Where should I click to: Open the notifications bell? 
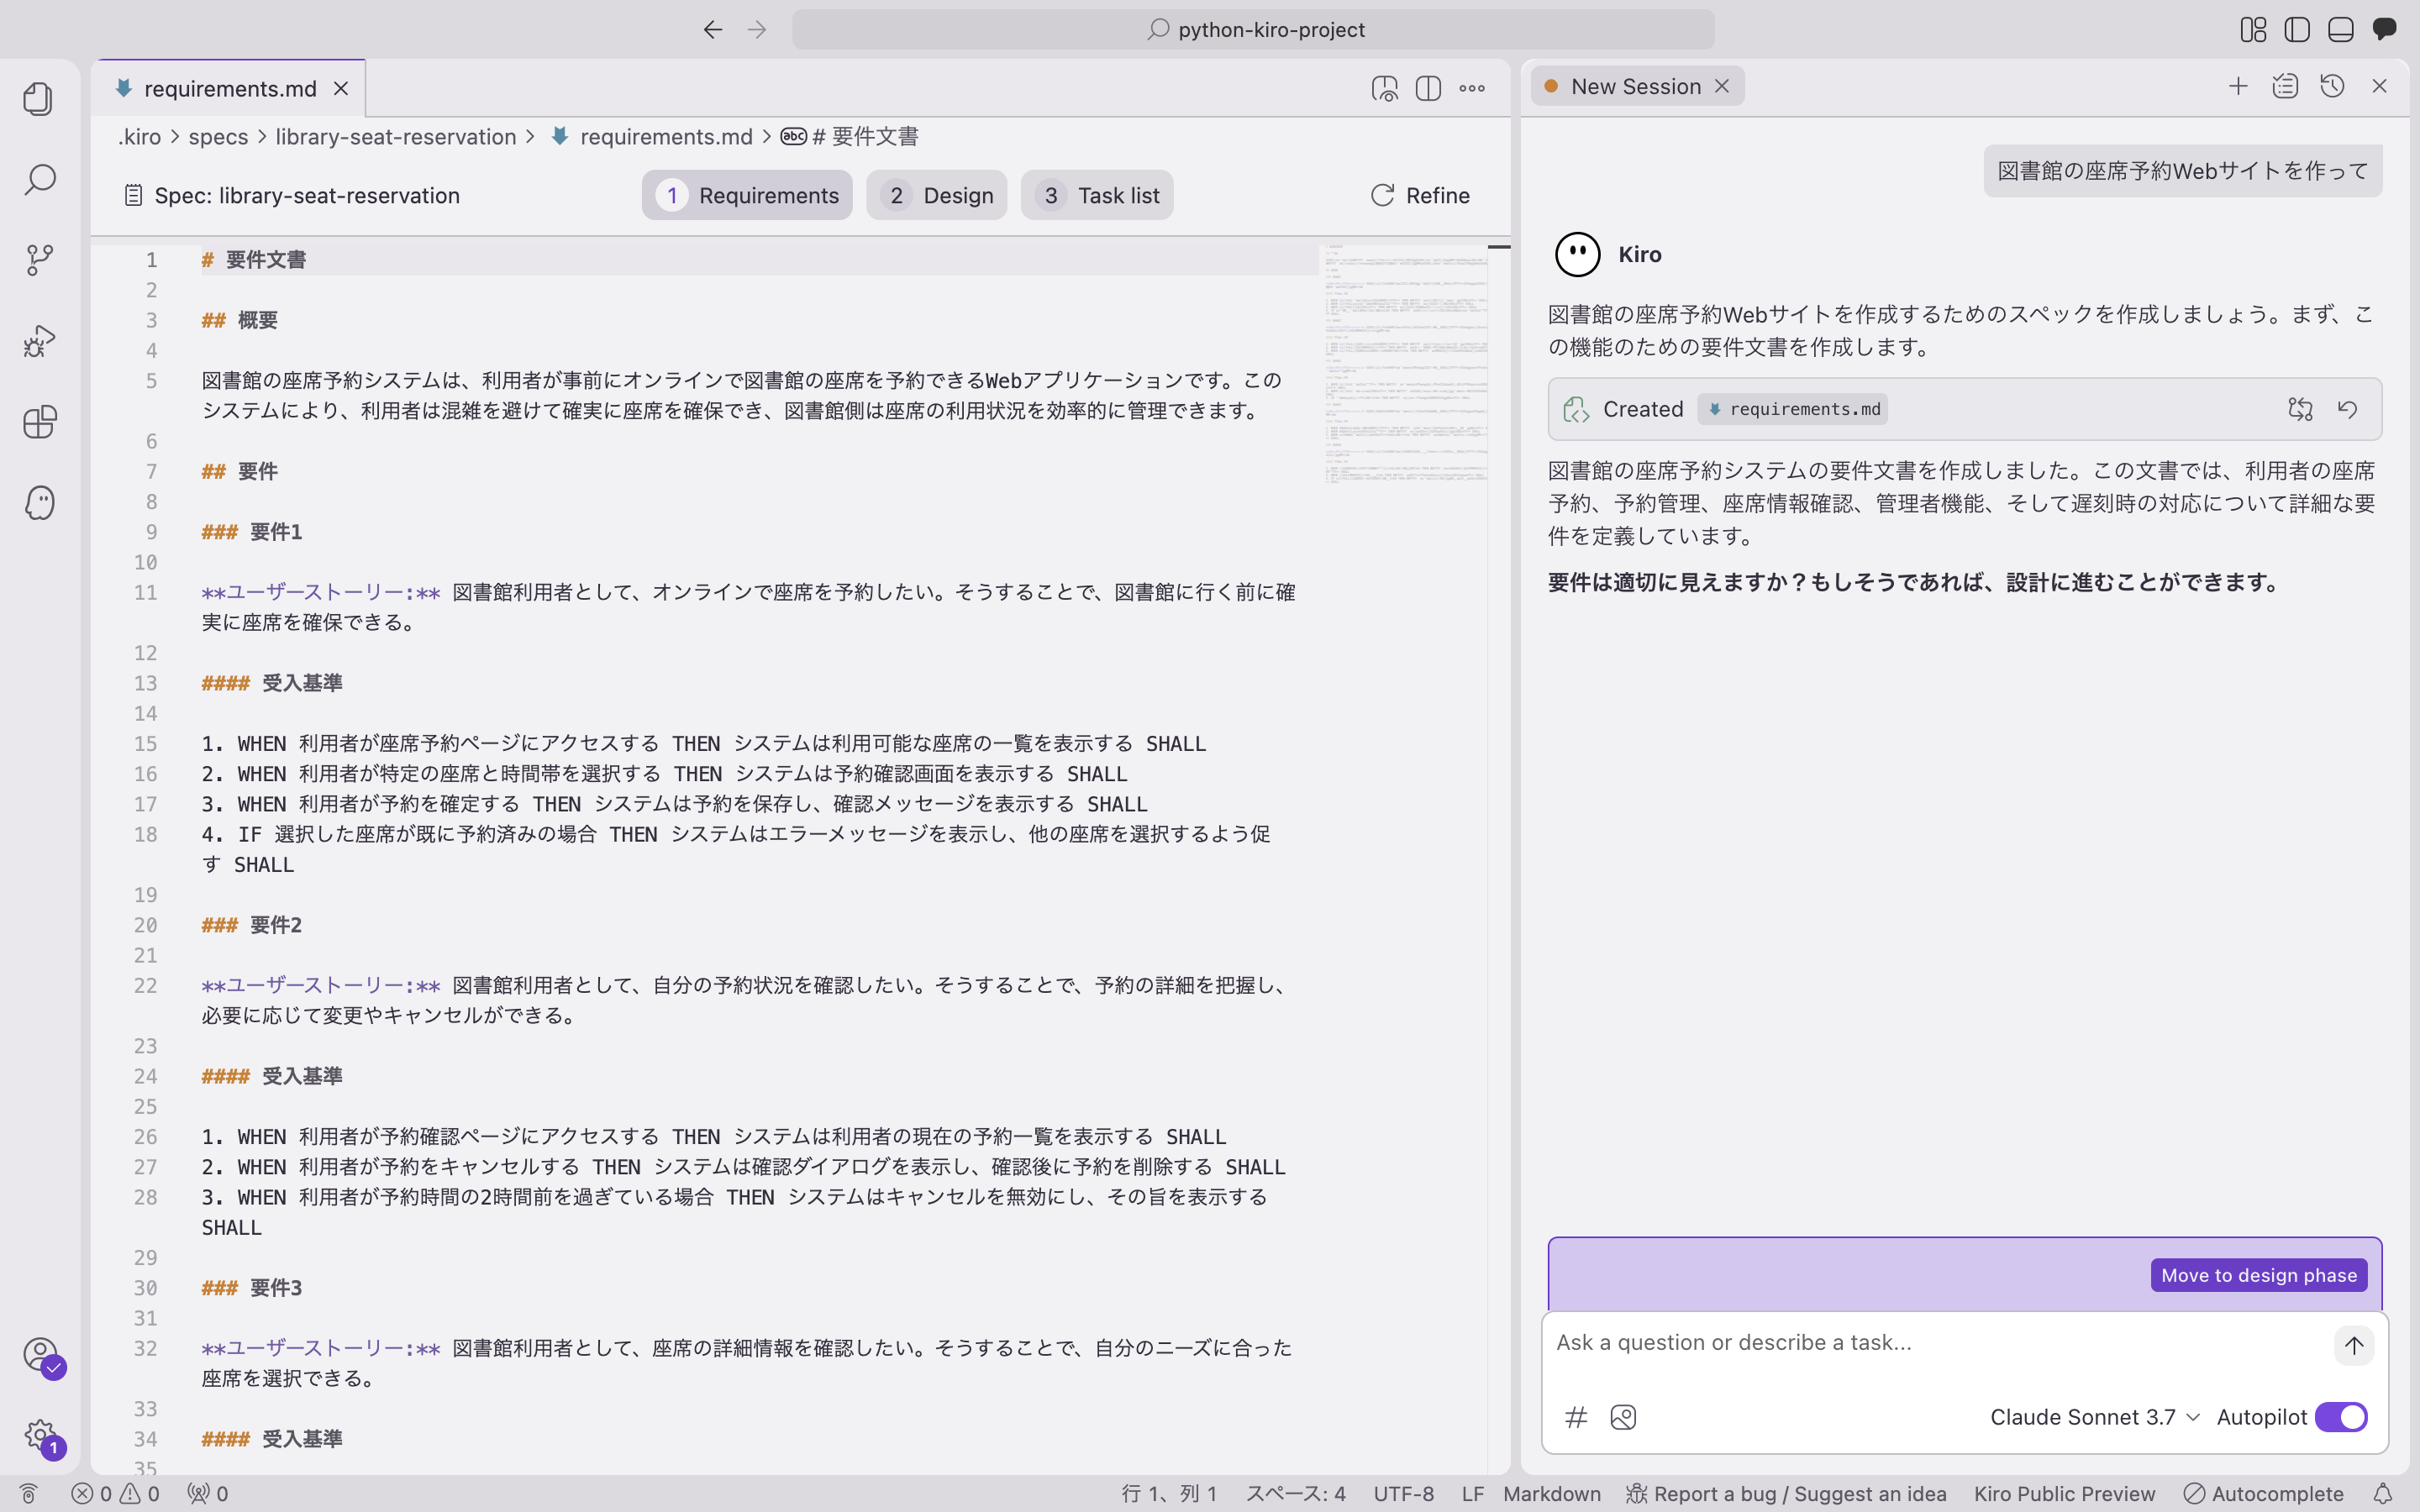pos(2383,1494)
